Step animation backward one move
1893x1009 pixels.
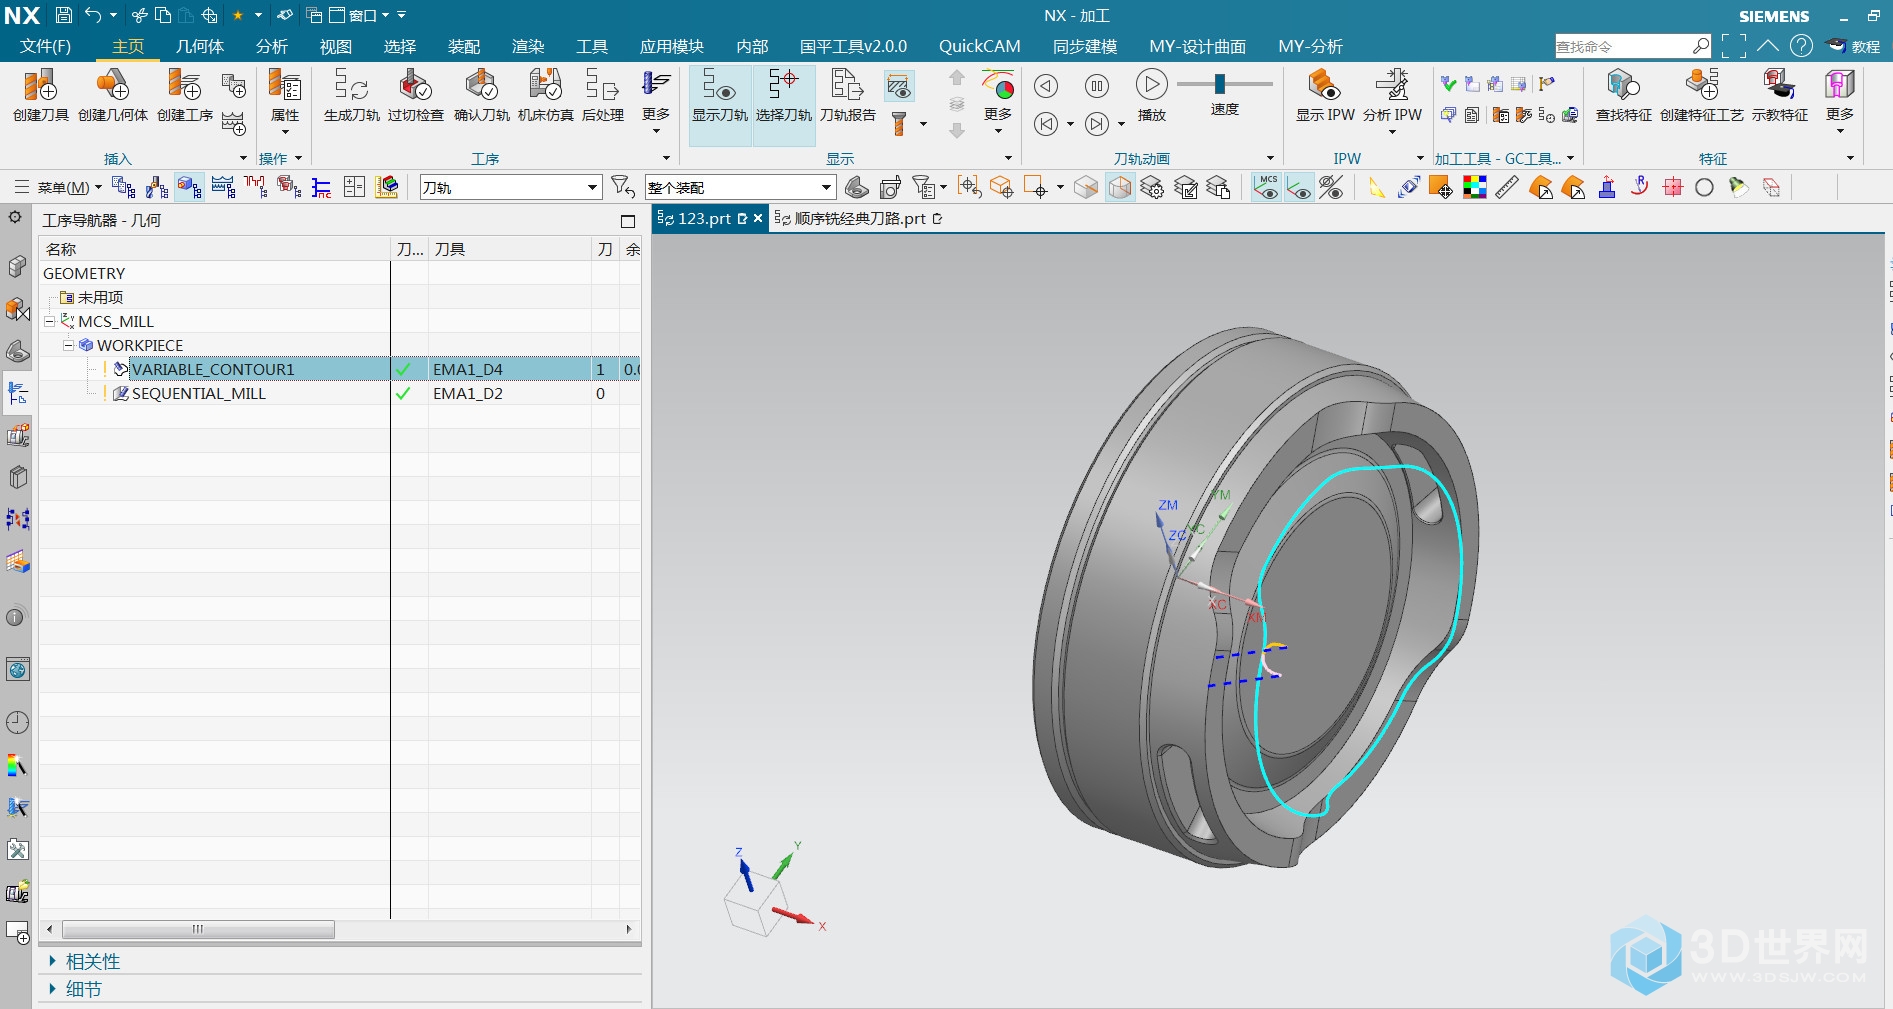click(x=1046, y=86)
